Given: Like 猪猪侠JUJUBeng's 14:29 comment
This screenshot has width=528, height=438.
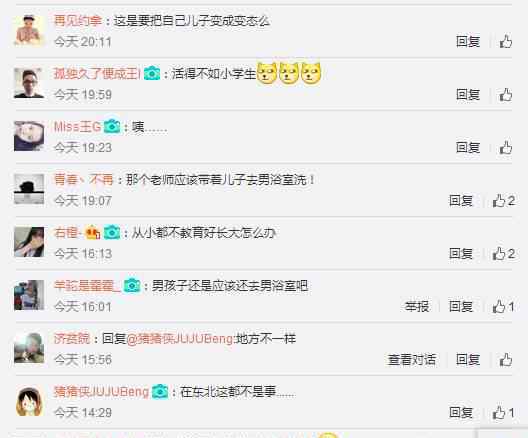Looking at the screenshot, I should pyautogui.click(x=503, y=412).
